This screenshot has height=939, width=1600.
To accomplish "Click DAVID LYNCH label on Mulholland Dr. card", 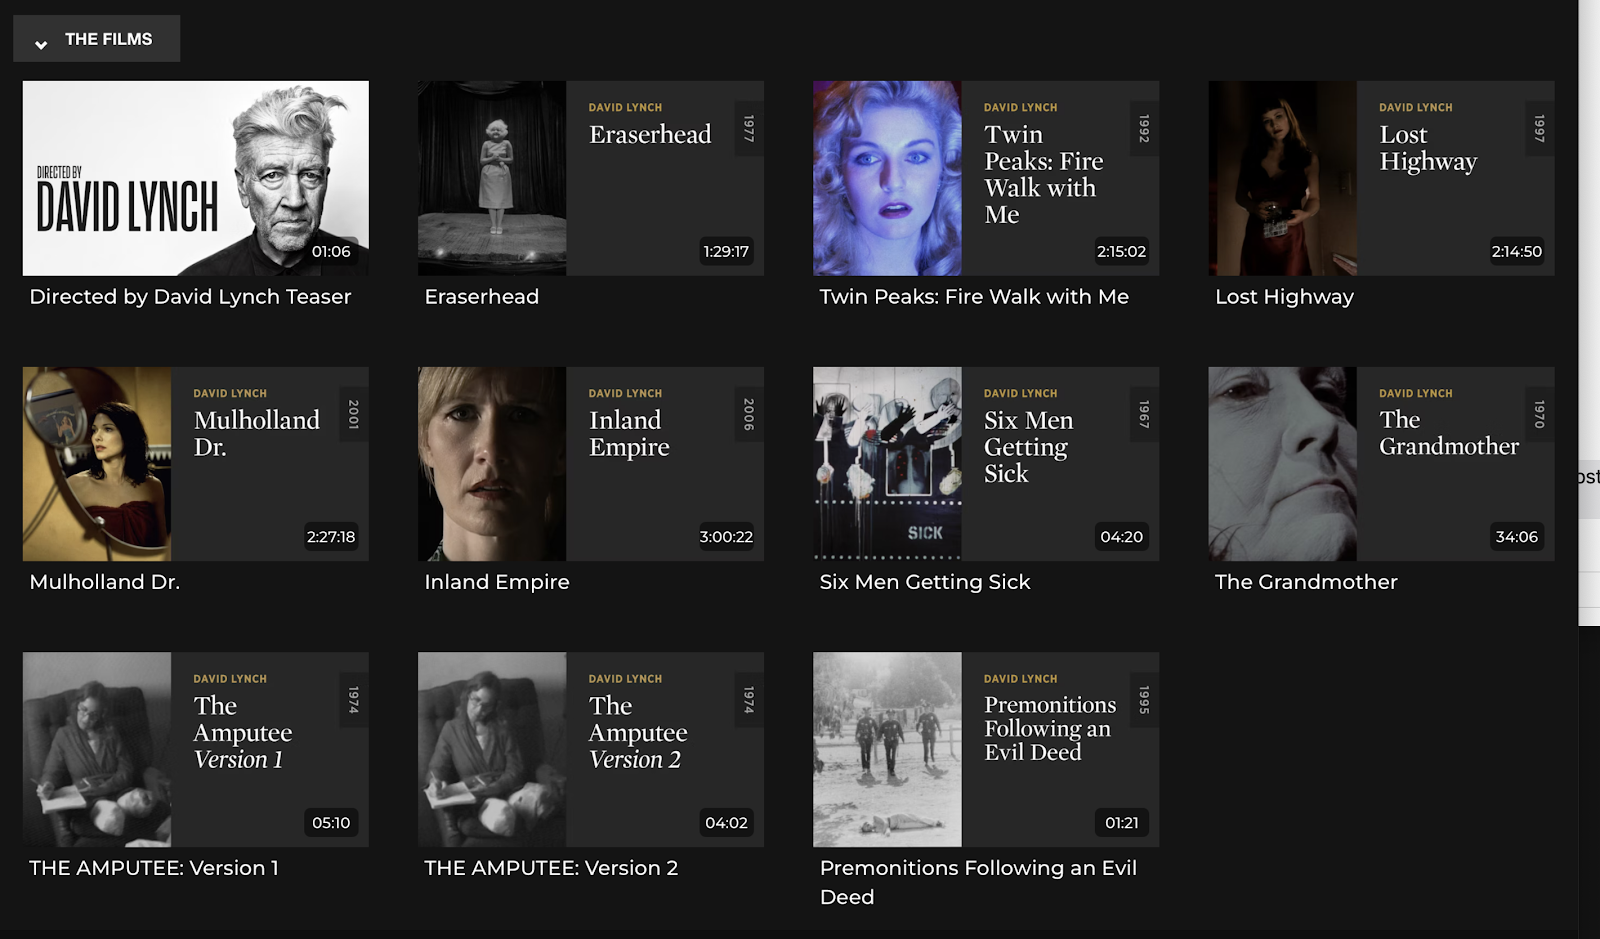I will (230, 393).
